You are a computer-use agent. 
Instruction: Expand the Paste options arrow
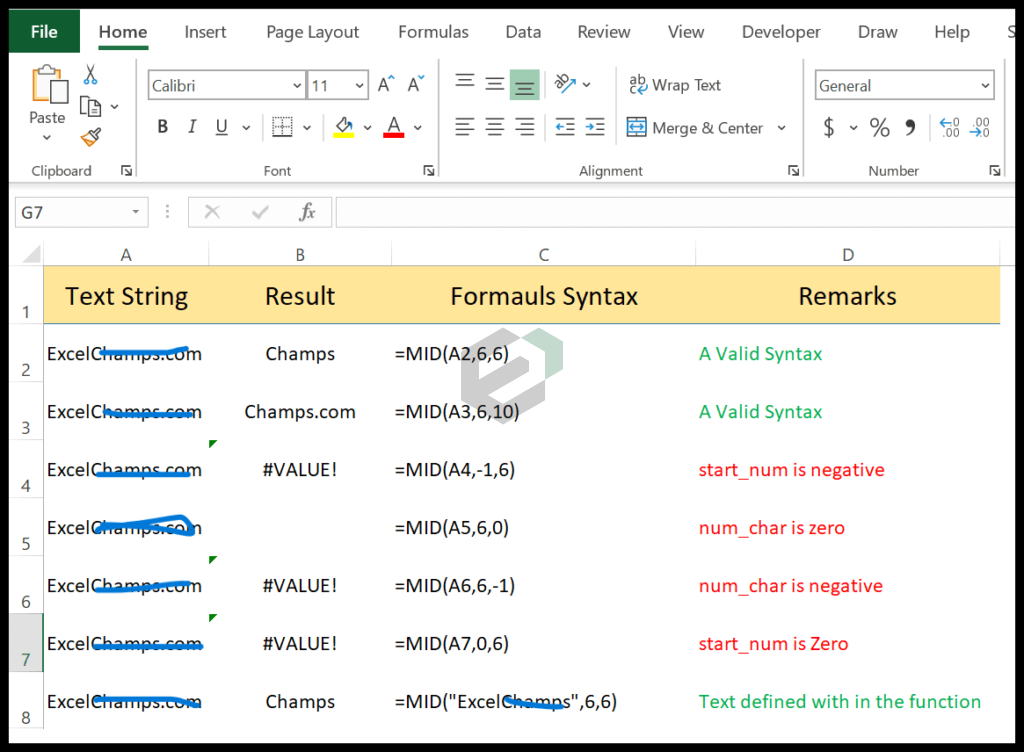46,138
